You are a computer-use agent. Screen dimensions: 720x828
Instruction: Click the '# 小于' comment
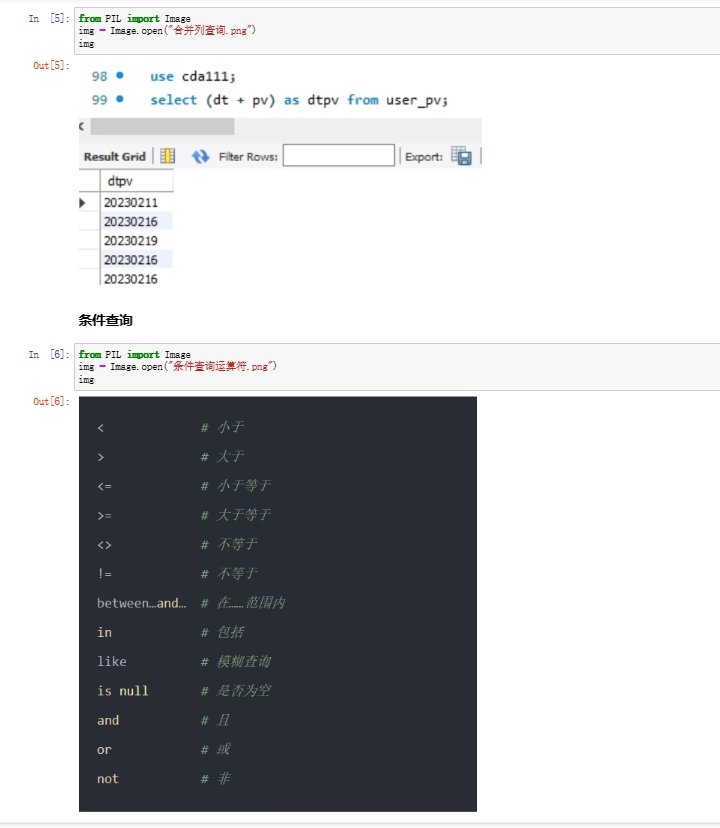pos(222,427)
